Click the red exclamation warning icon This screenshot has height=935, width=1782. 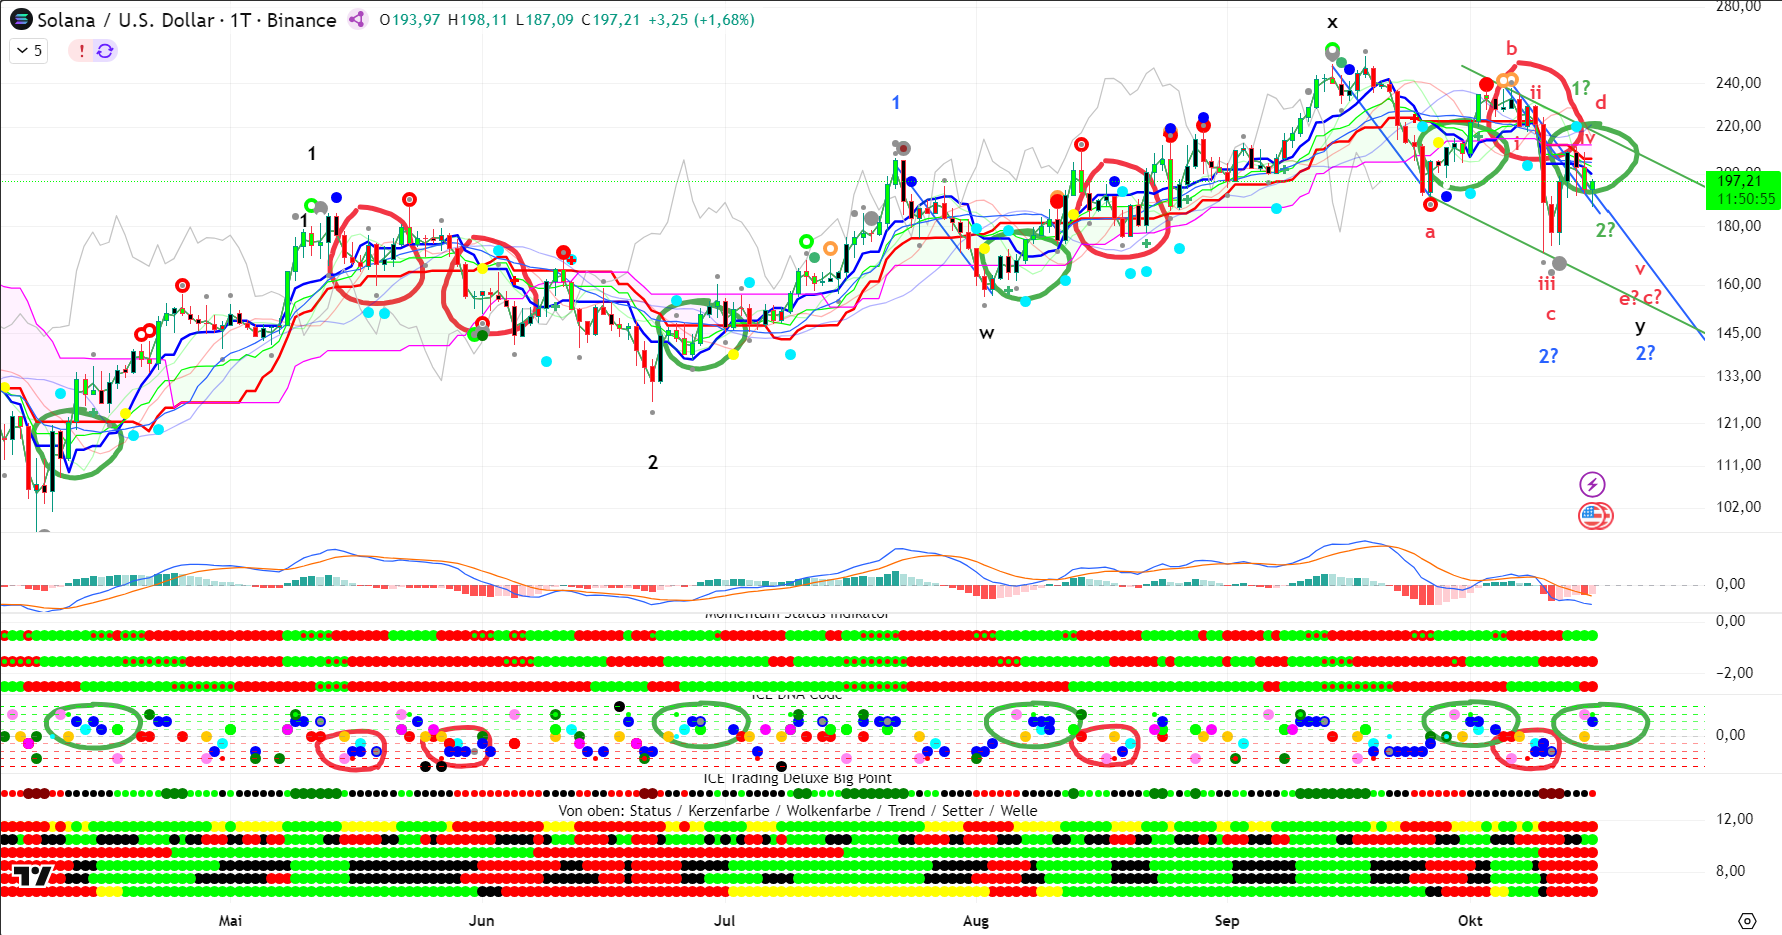click(81, 51)
